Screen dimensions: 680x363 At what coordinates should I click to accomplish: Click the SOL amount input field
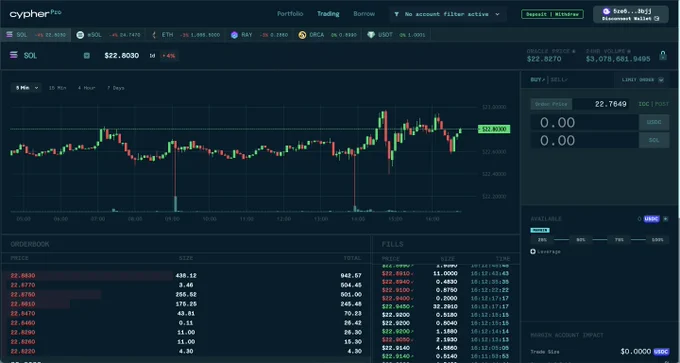584,140
